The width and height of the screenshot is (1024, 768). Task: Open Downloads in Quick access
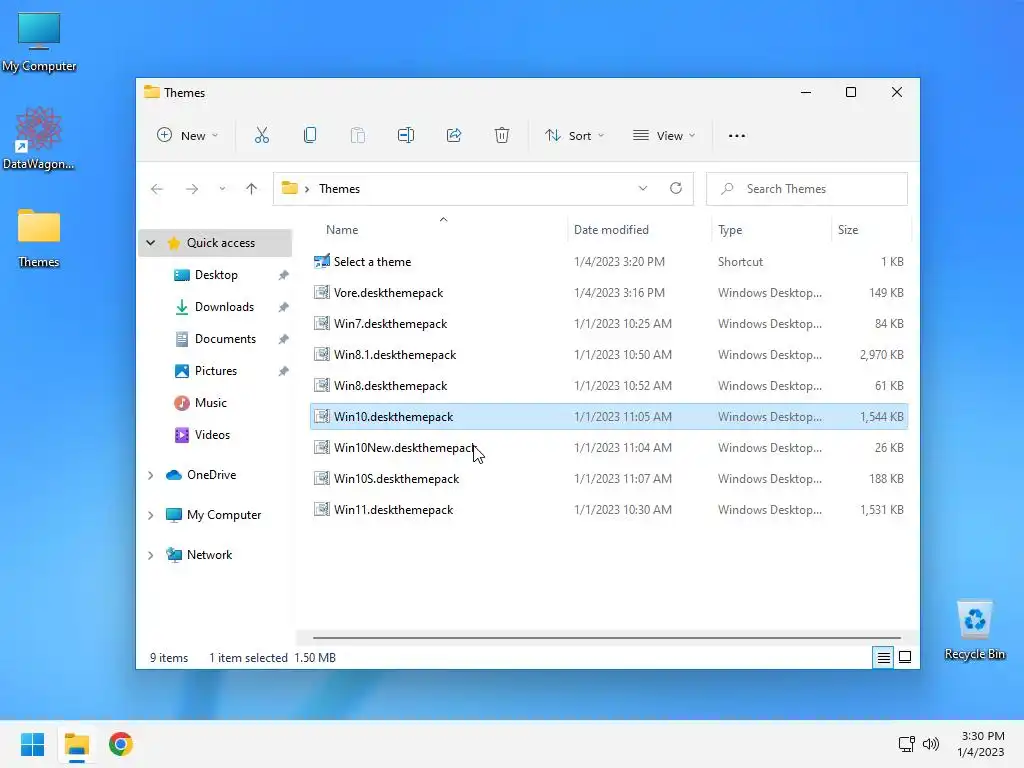(224, 307)
